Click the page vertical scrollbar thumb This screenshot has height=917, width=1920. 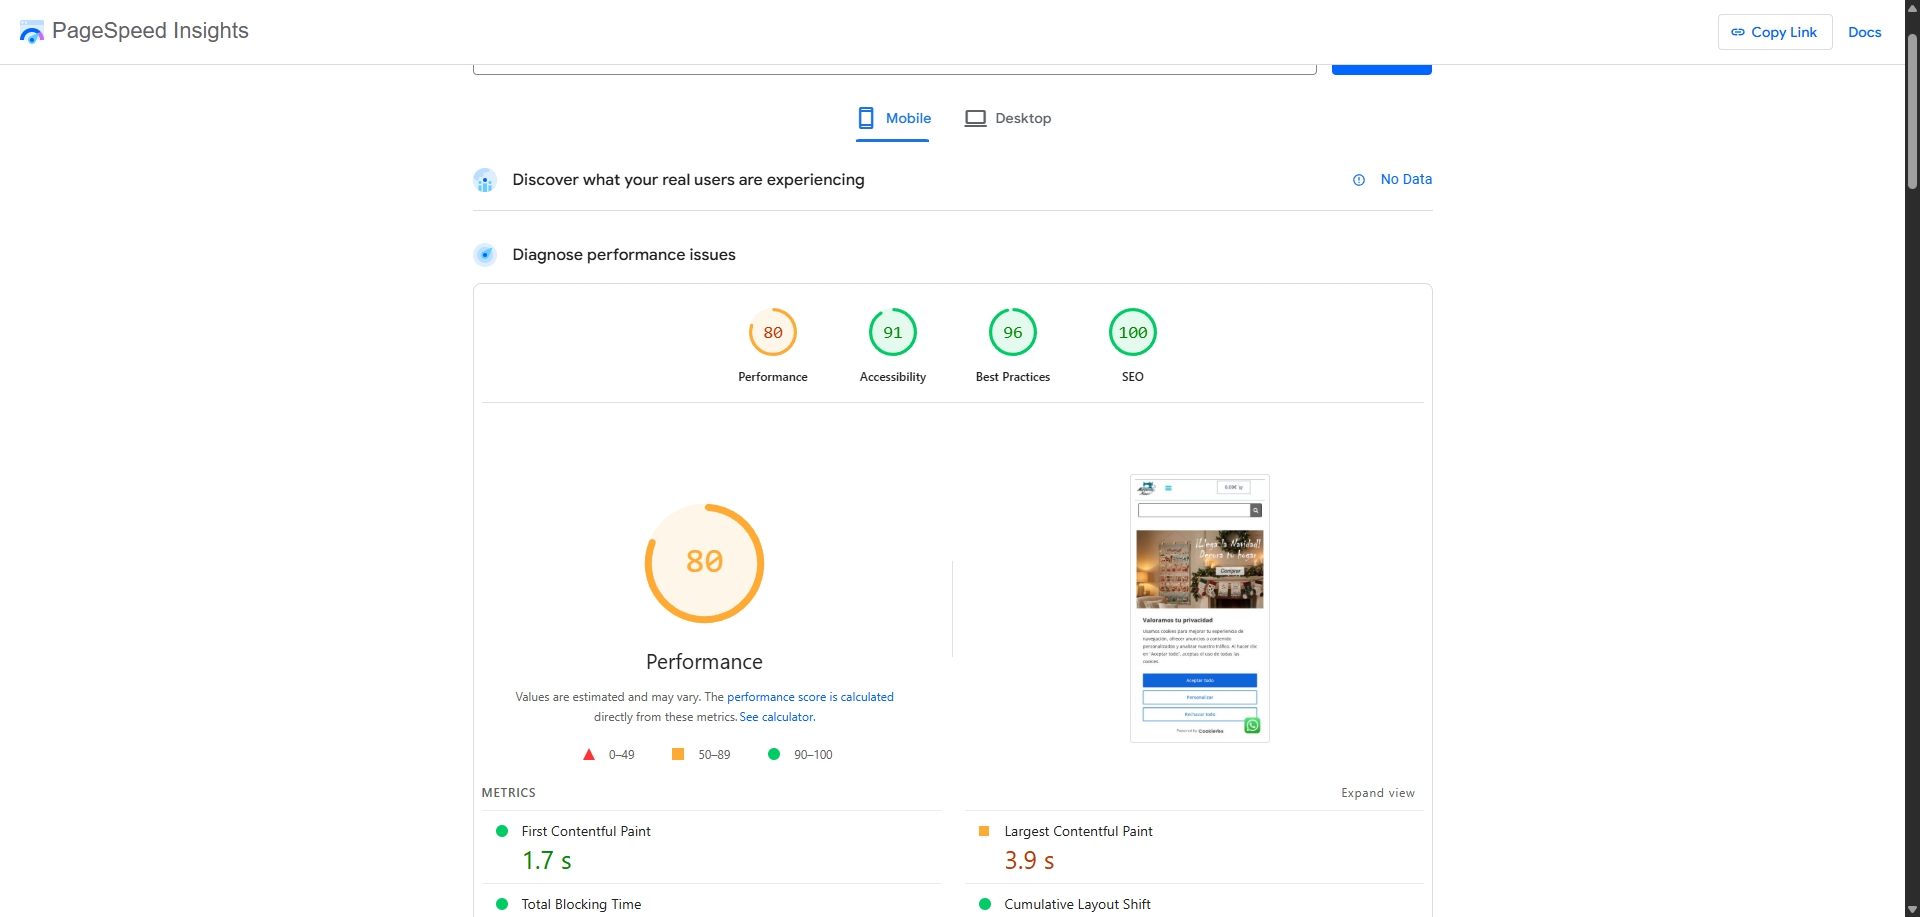tap(1912, 110)
